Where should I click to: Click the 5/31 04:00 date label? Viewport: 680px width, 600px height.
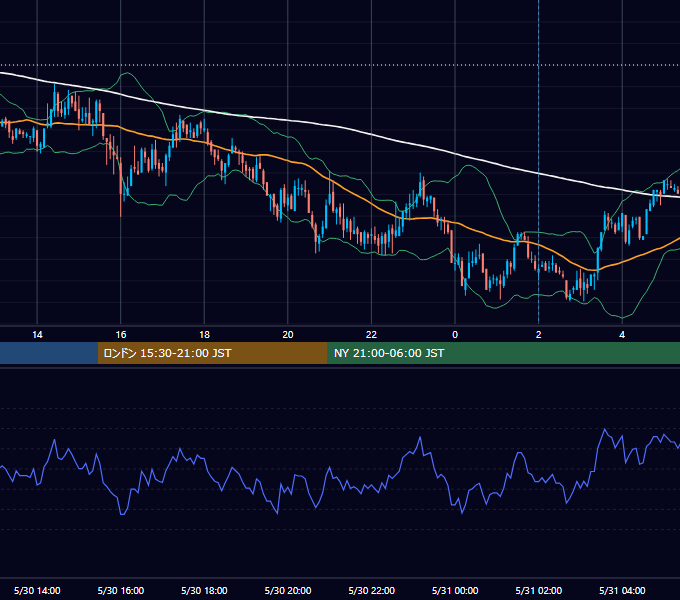[622, 590]
